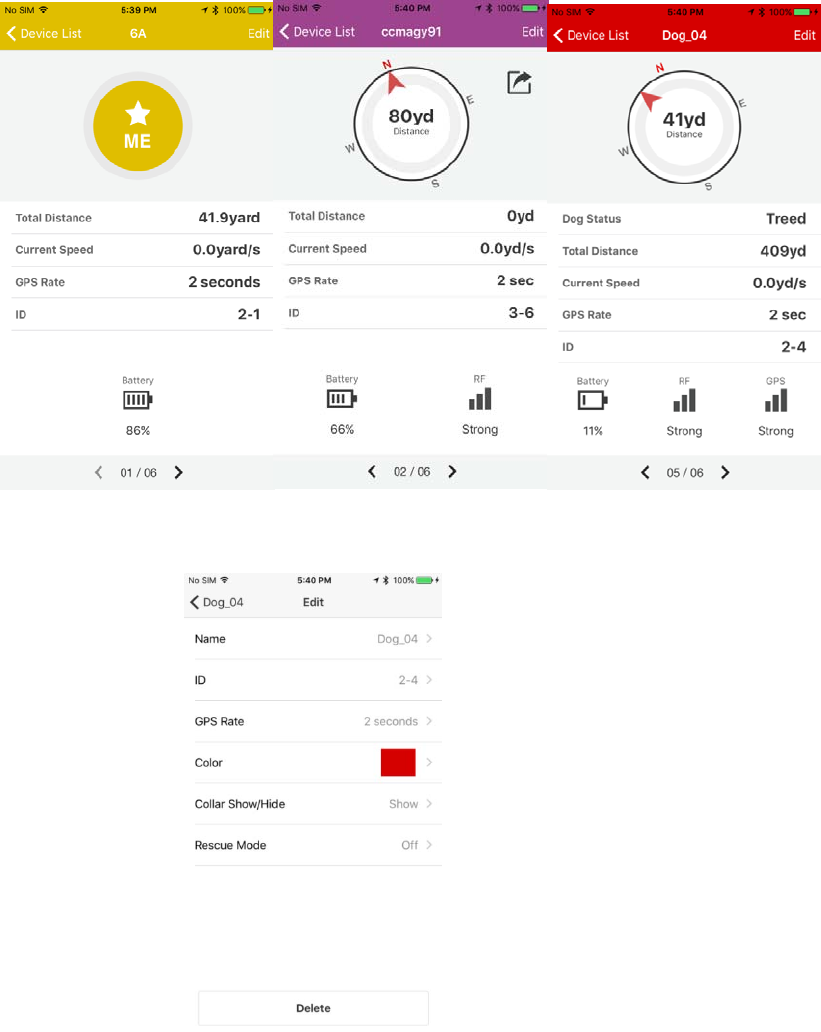Open GPS Rate setting 2 seconds

(x=318, y=721)
